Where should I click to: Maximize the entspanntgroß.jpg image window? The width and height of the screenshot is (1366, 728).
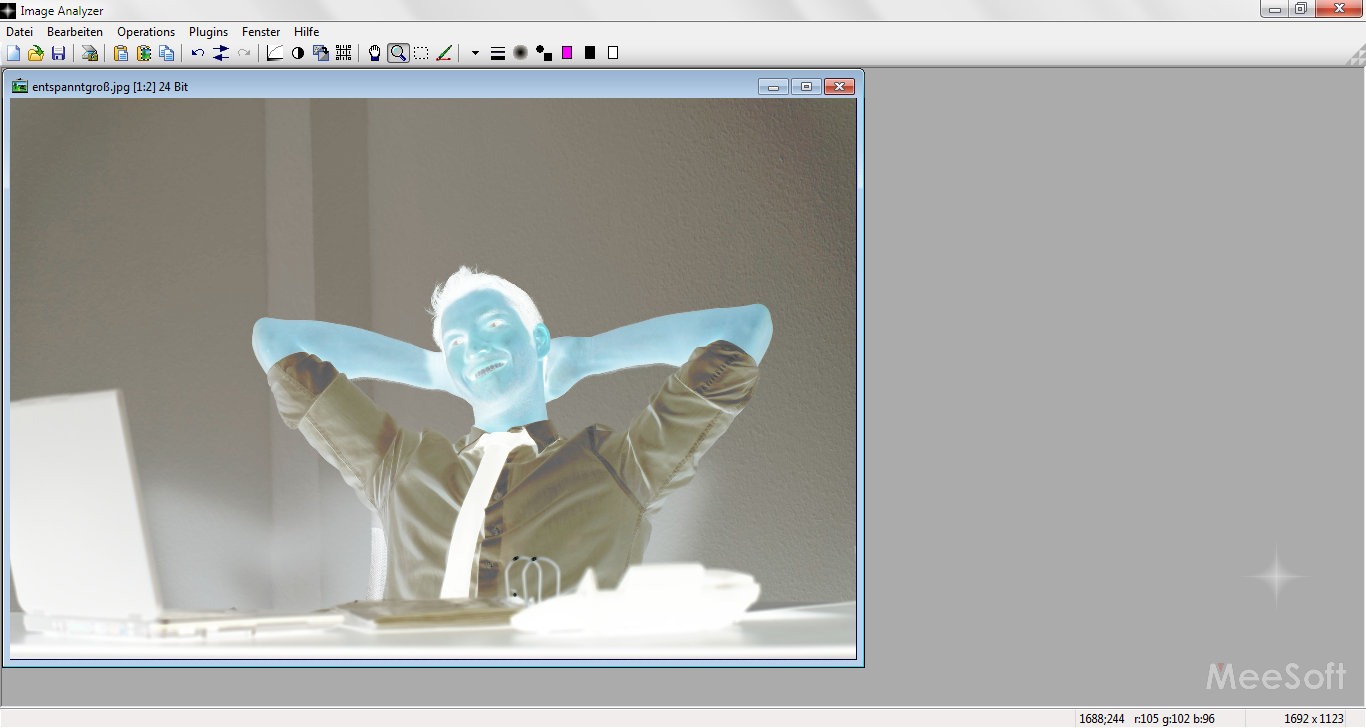coord(806,87)
